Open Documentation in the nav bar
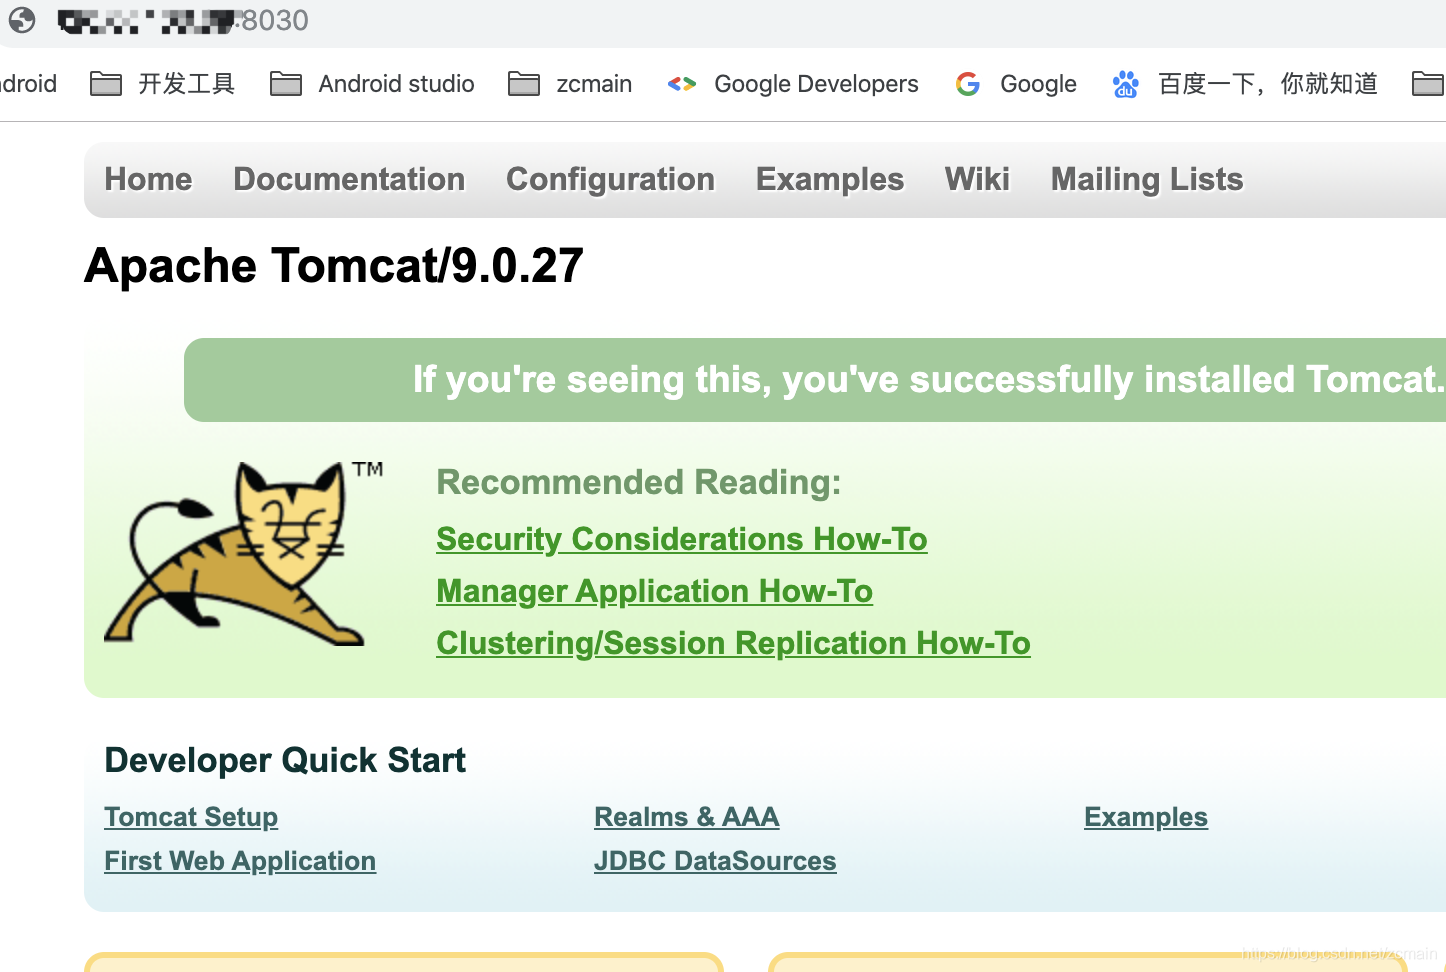This screenshot has width=1446, height=972. point(349,179)
